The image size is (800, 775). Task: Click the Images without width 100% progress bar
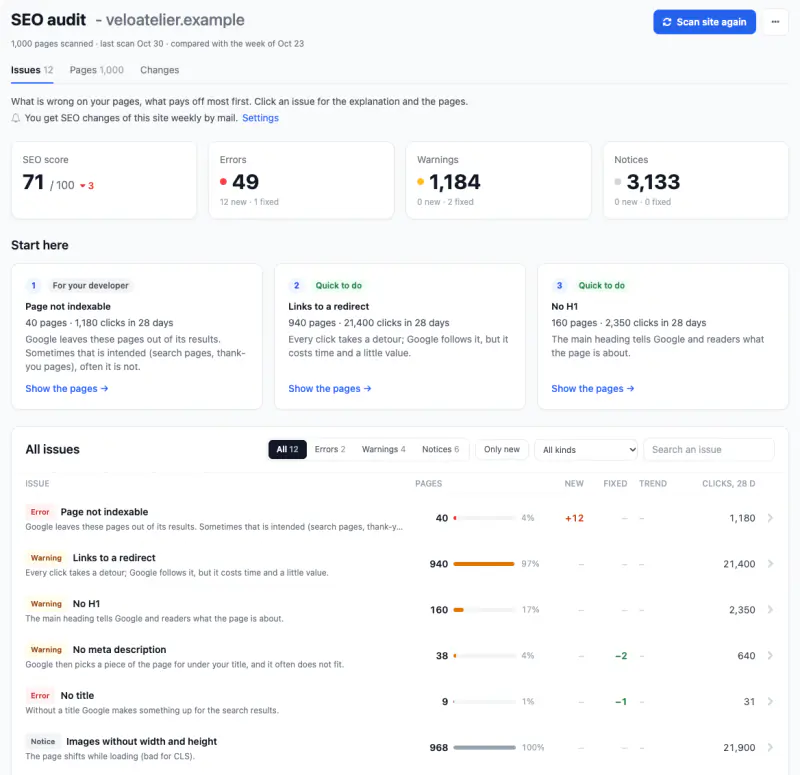[484, 747]
